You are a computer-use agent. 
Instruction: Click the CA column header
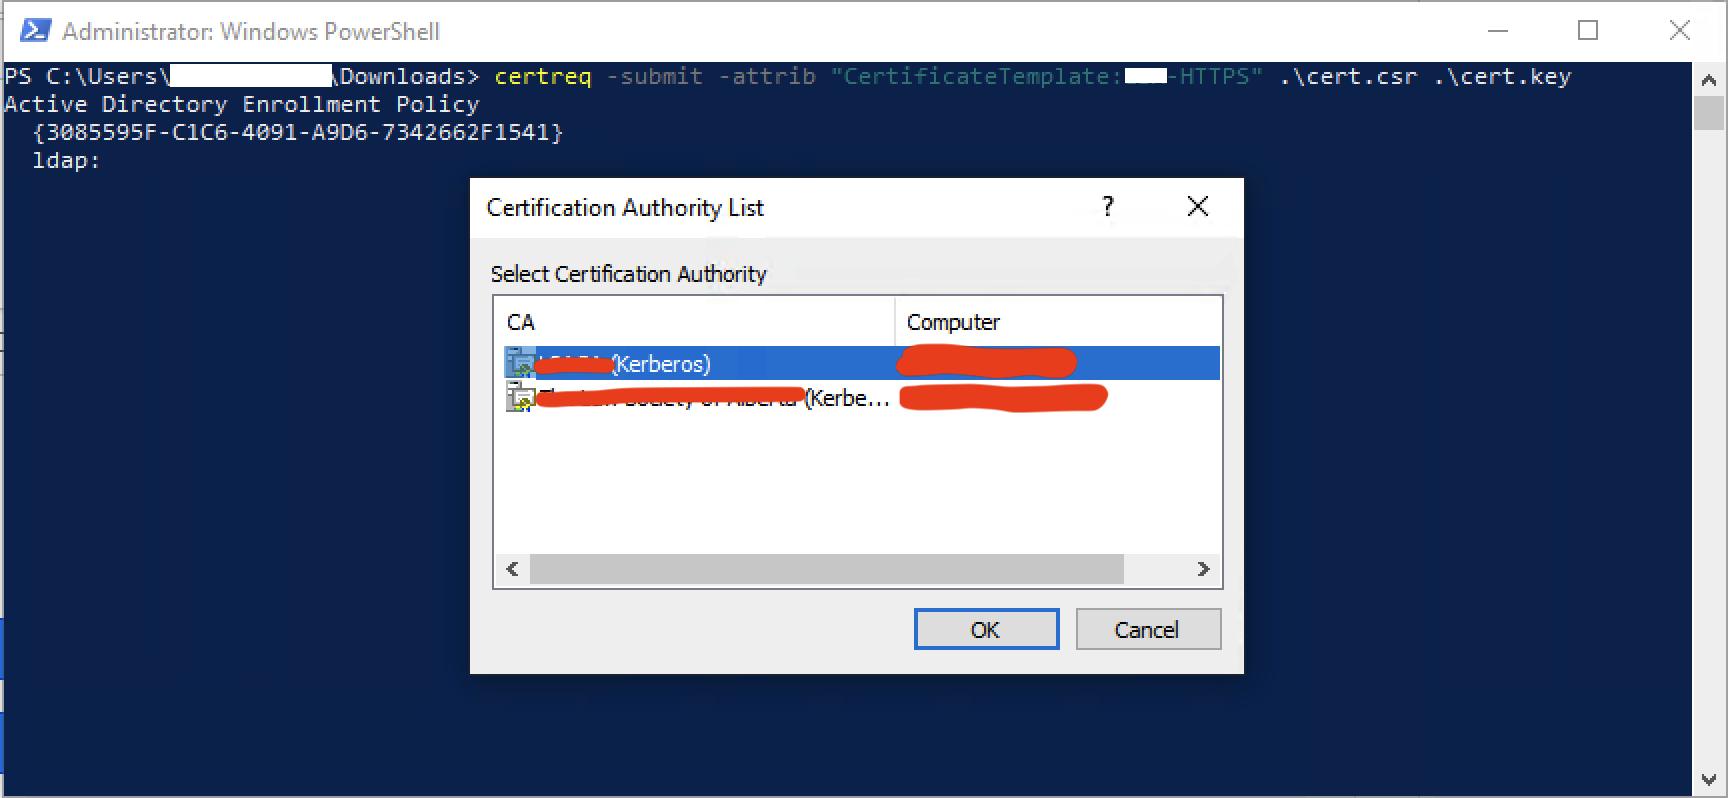695,322
